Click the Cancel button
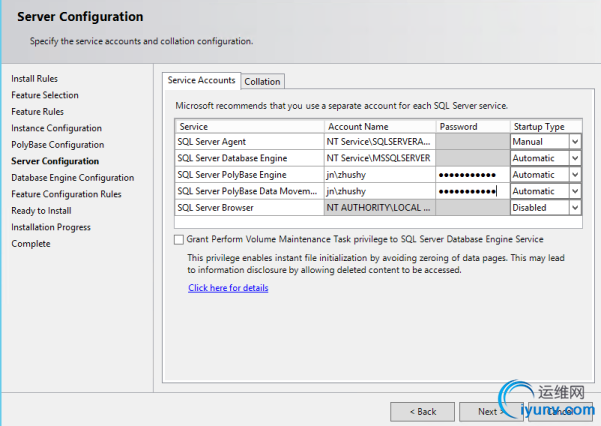601x426 pixels. [560, 411]
